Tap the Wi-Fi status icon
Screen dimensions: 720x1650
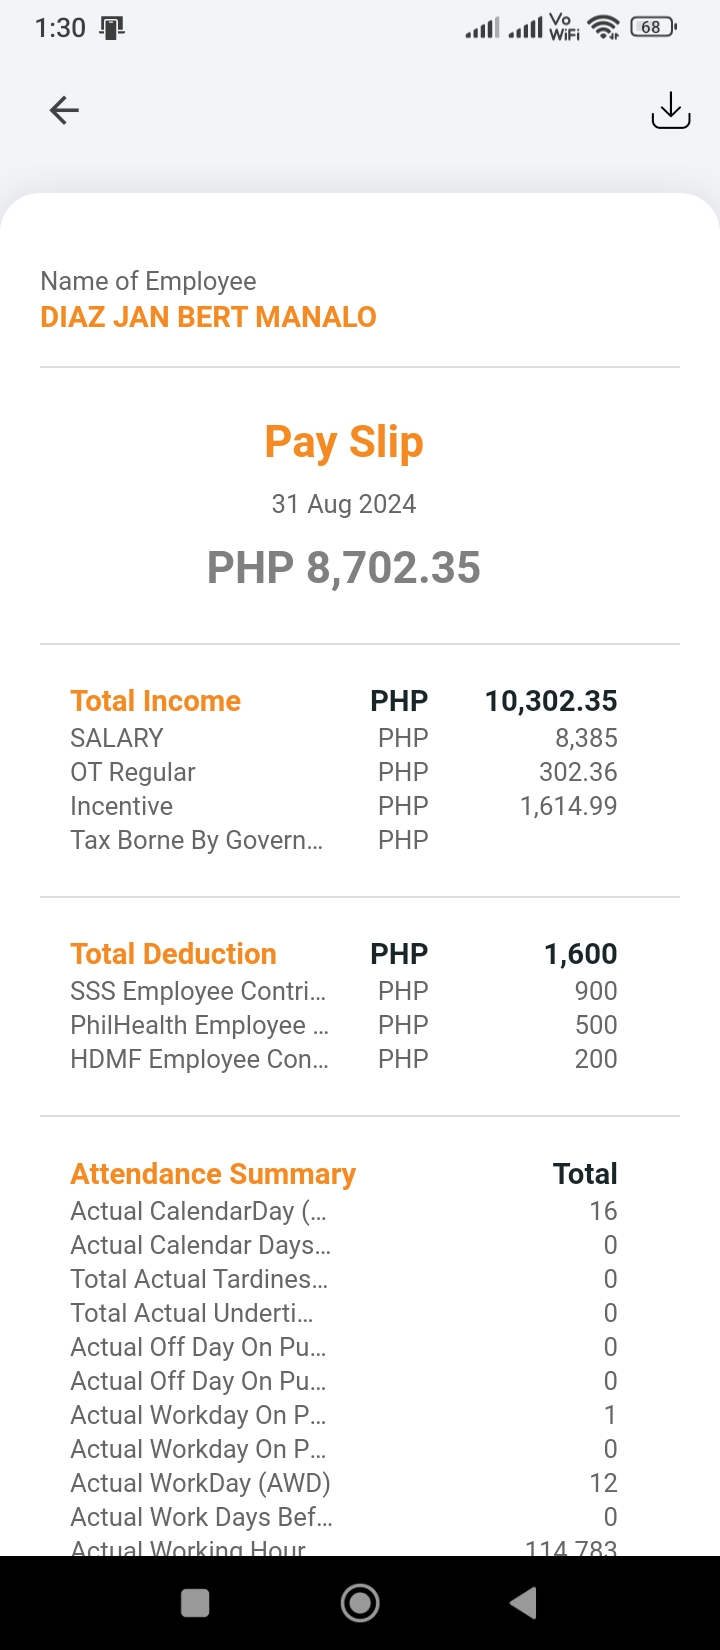(x=603, y=28)
